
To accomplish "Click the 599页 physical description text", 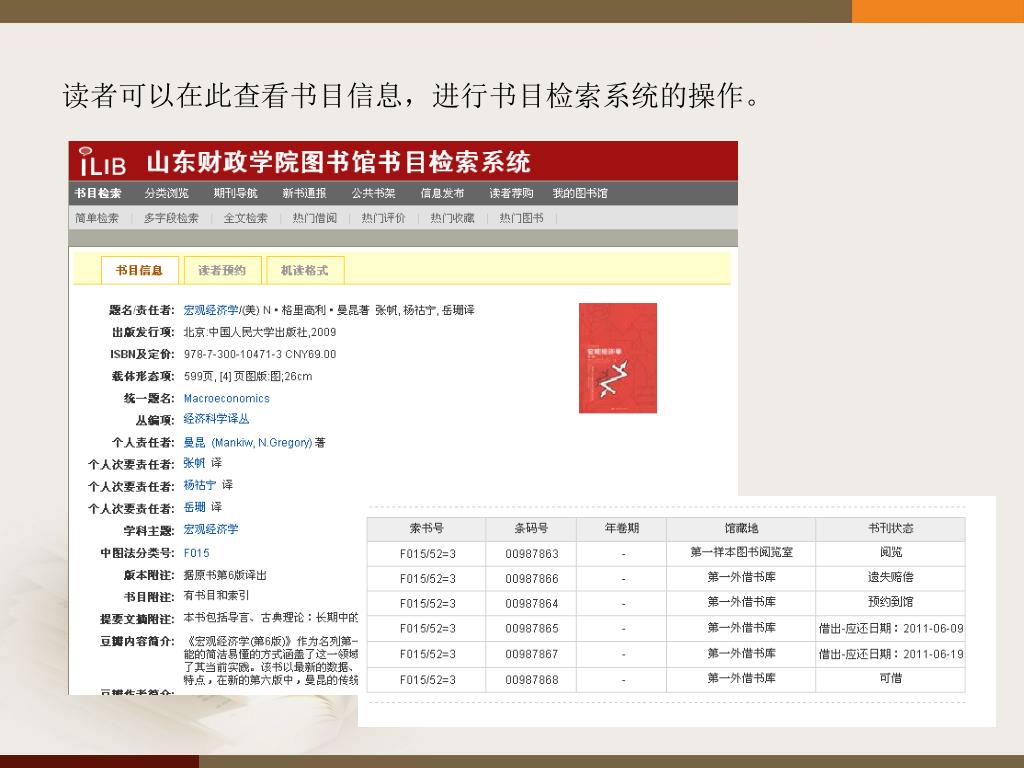I will pos(248,377).
